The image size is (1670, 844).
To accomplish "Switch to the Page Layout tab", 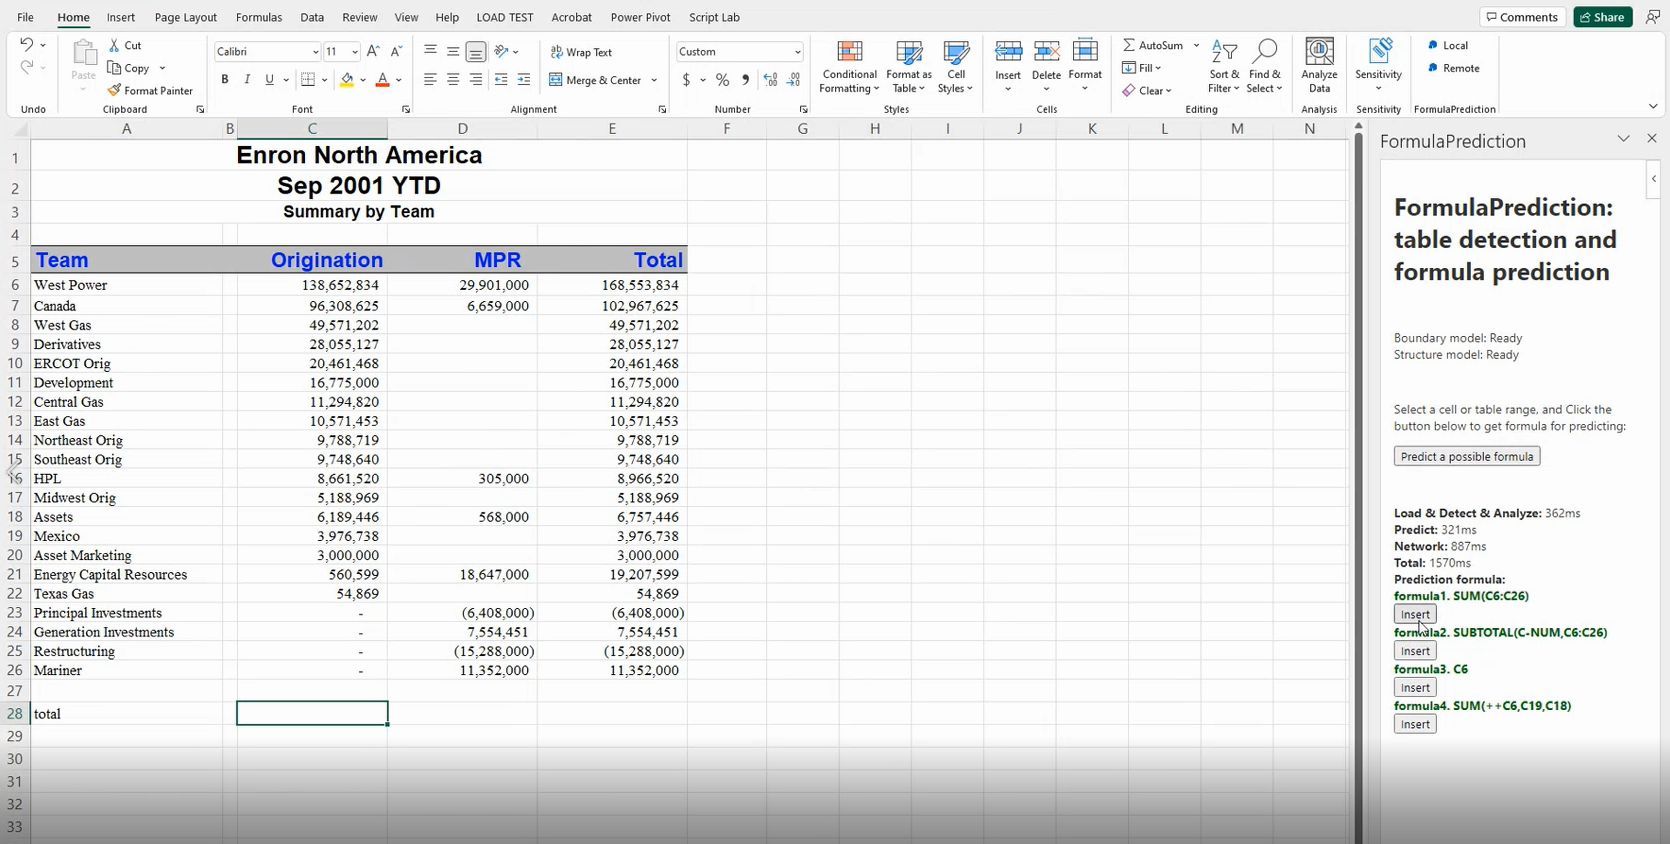I will tap(185, 17).
